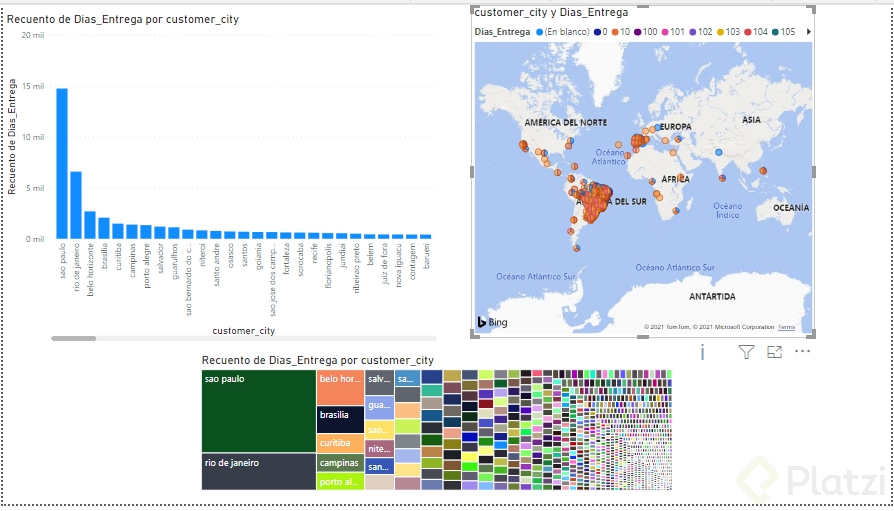Screen dimensions: 894x511
Task: Select legend entry 102
Action: [x=701, y=32]
